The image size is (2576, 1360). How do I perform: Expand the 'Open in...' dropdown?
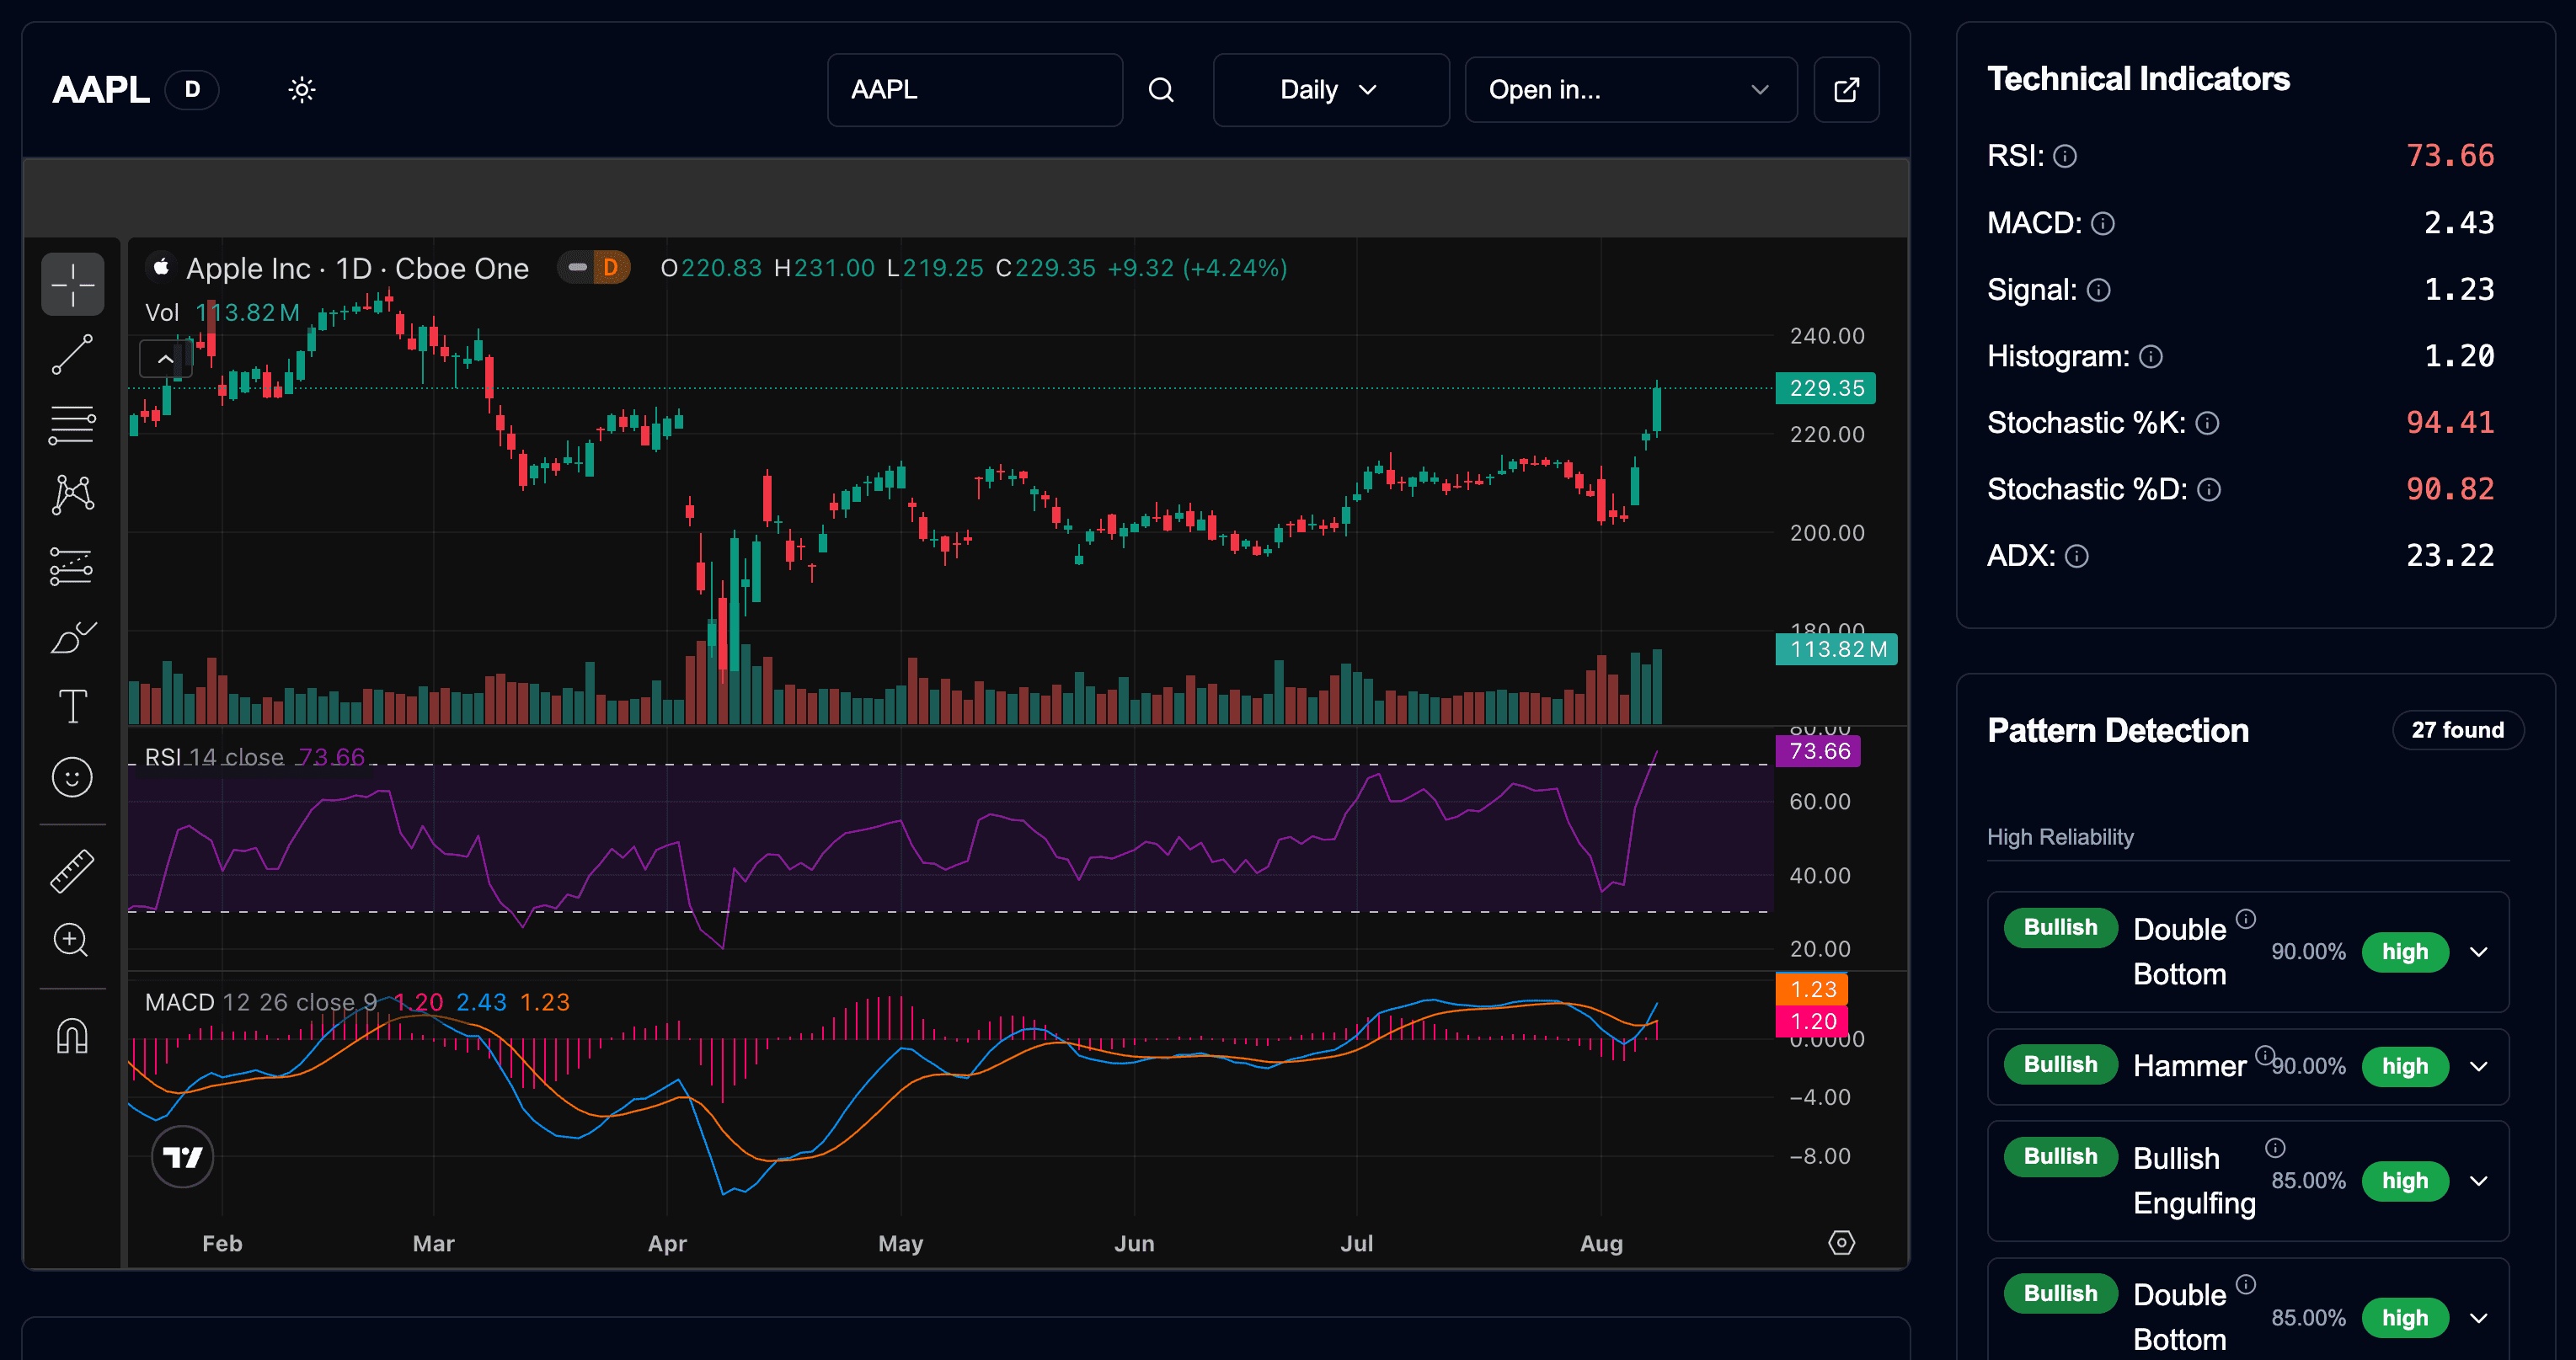click(1630, 89)
